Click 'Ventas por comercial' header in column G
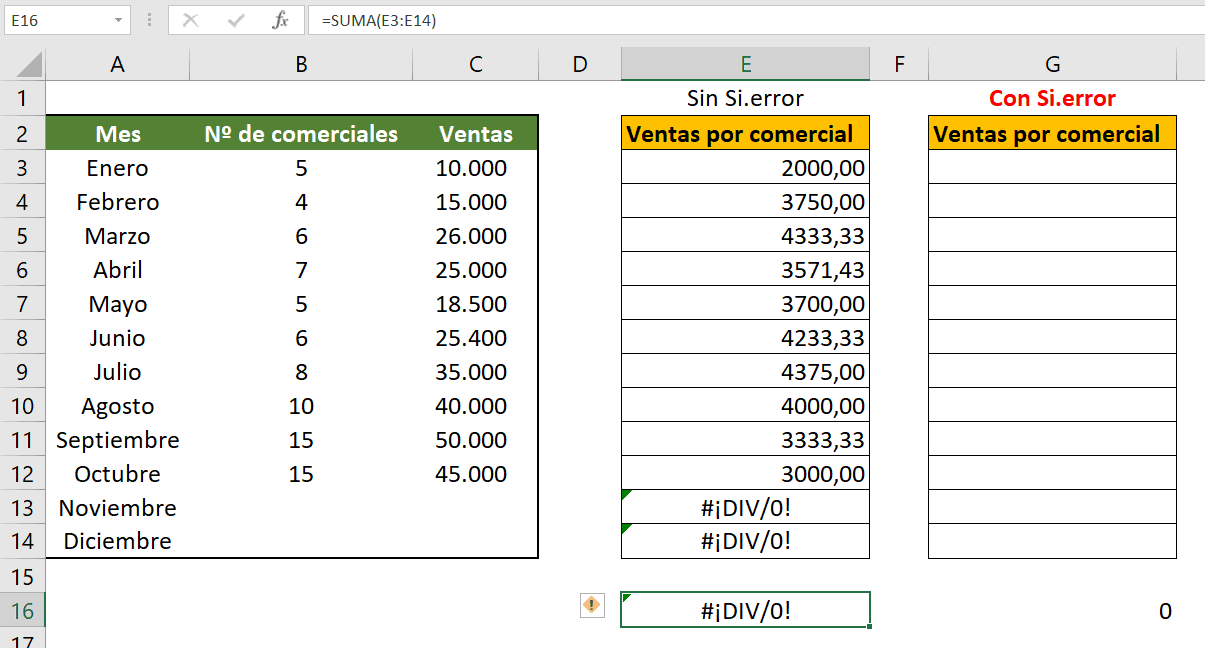The image size is (1205, 648). pos(1052,133)
